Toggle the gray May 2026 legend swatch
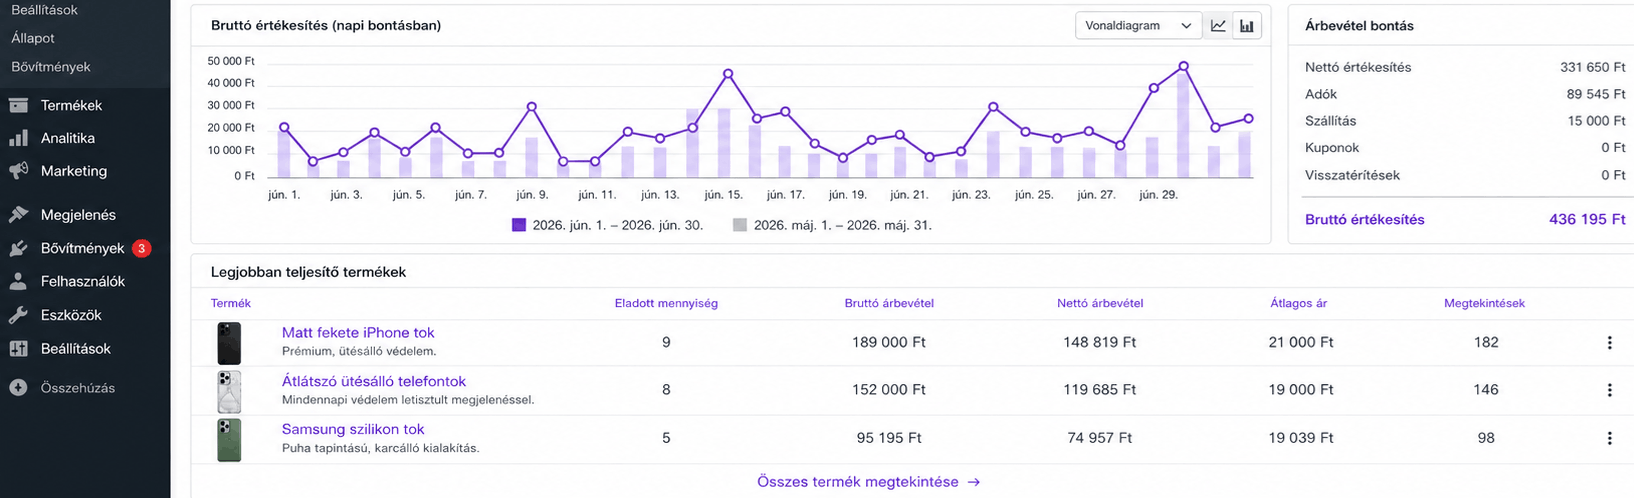The image size is (1634, 498). click(740, 225)
